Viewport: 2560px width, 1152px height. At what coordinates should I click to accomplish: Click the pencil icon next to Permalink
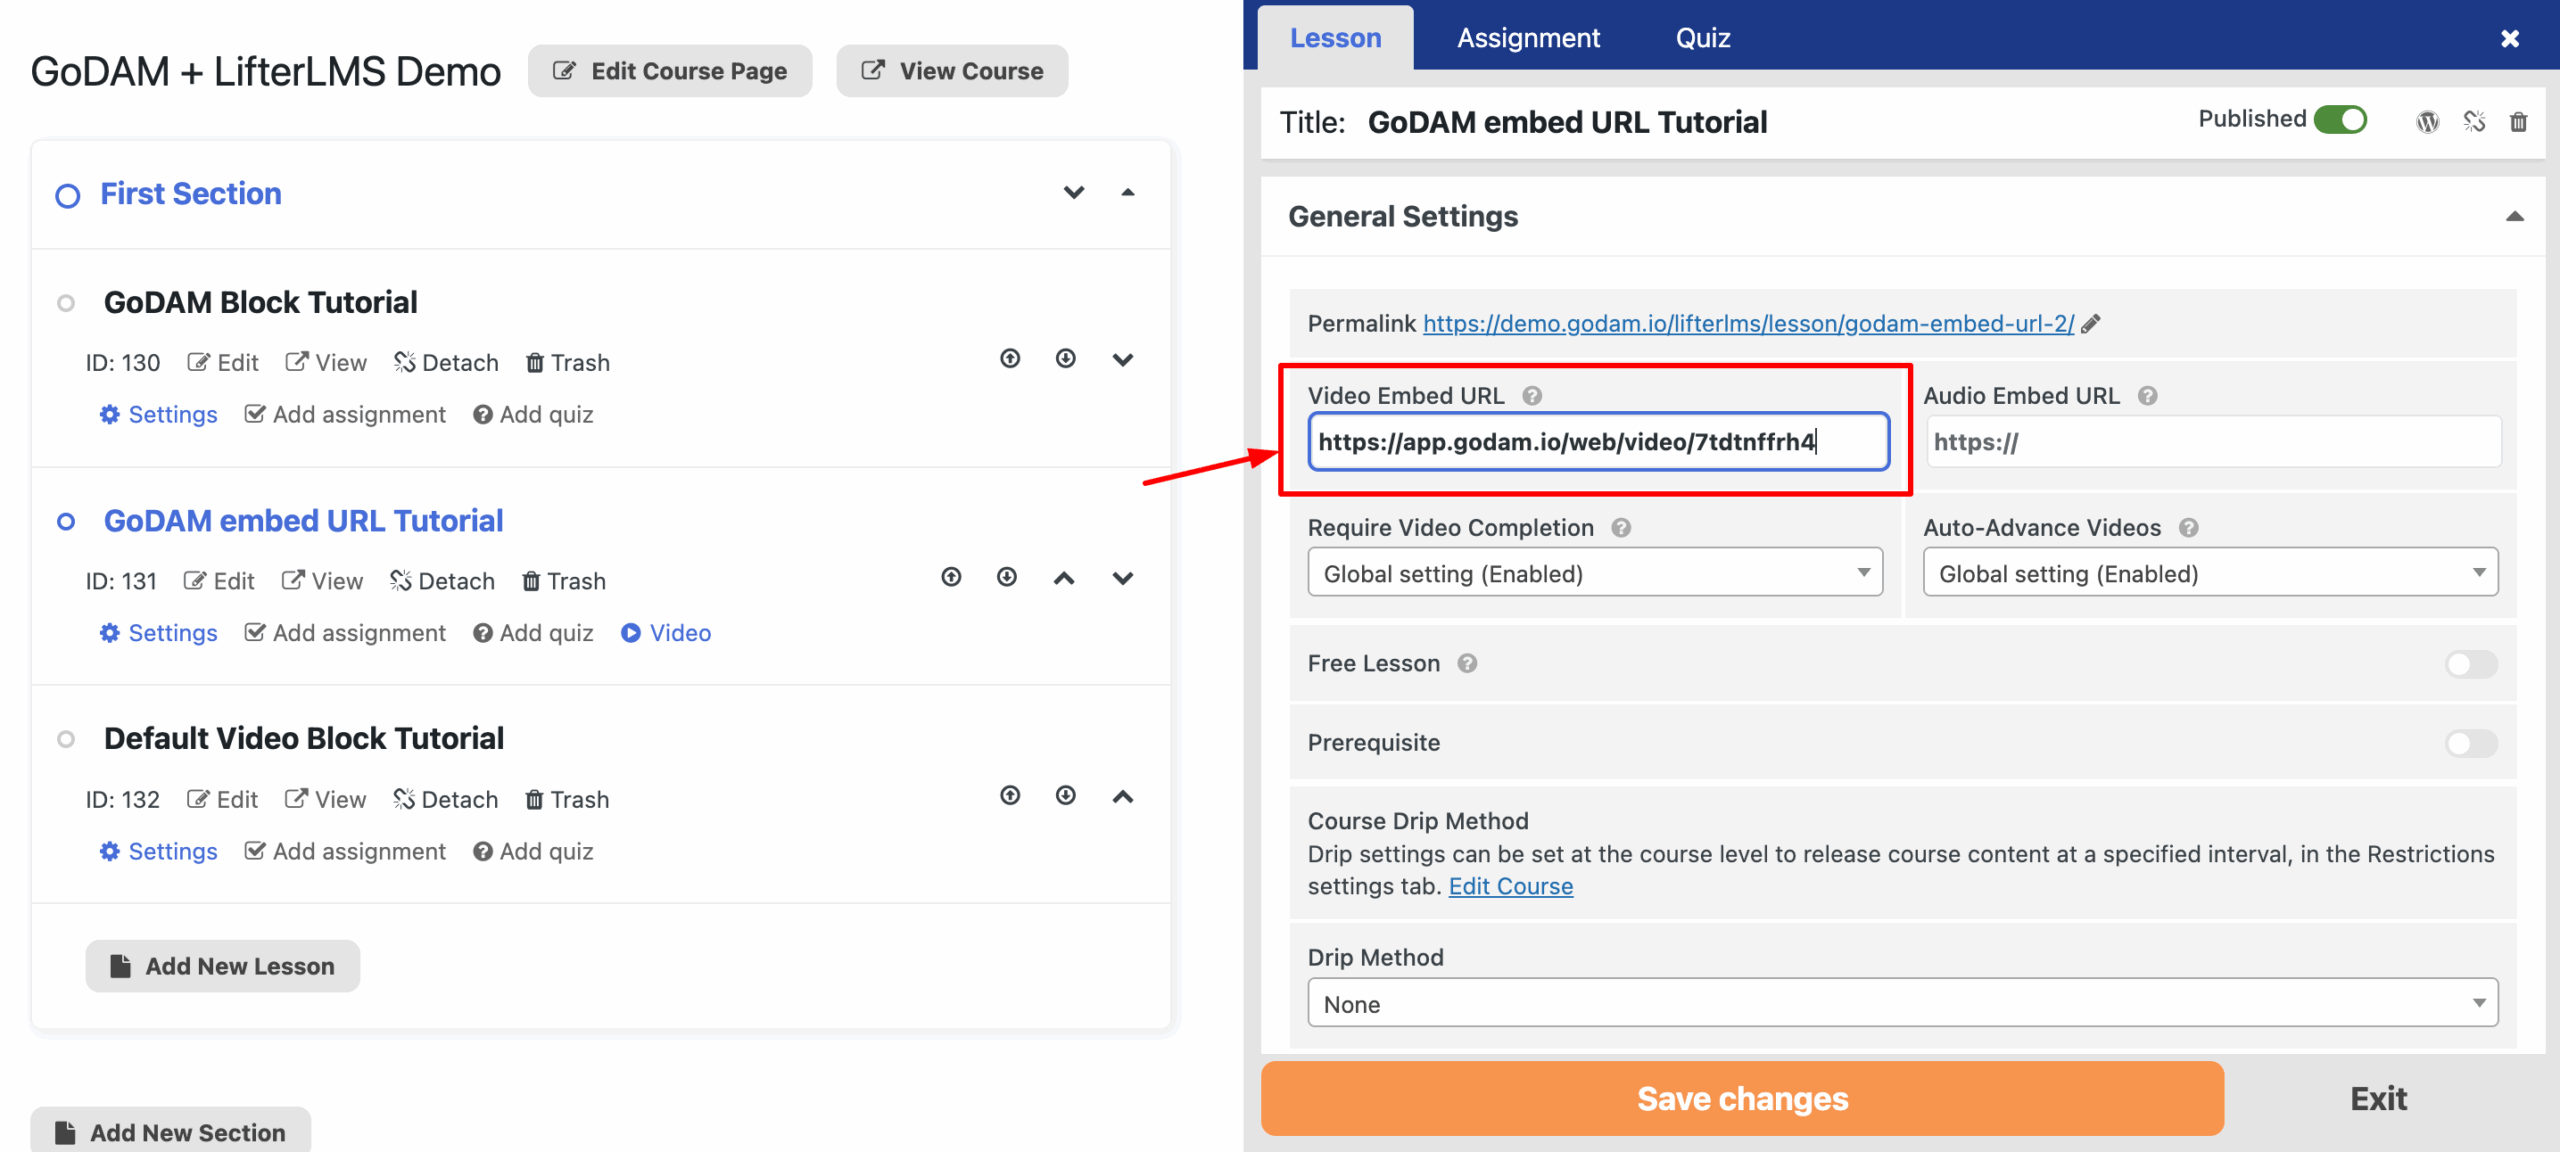(2091, 324)
